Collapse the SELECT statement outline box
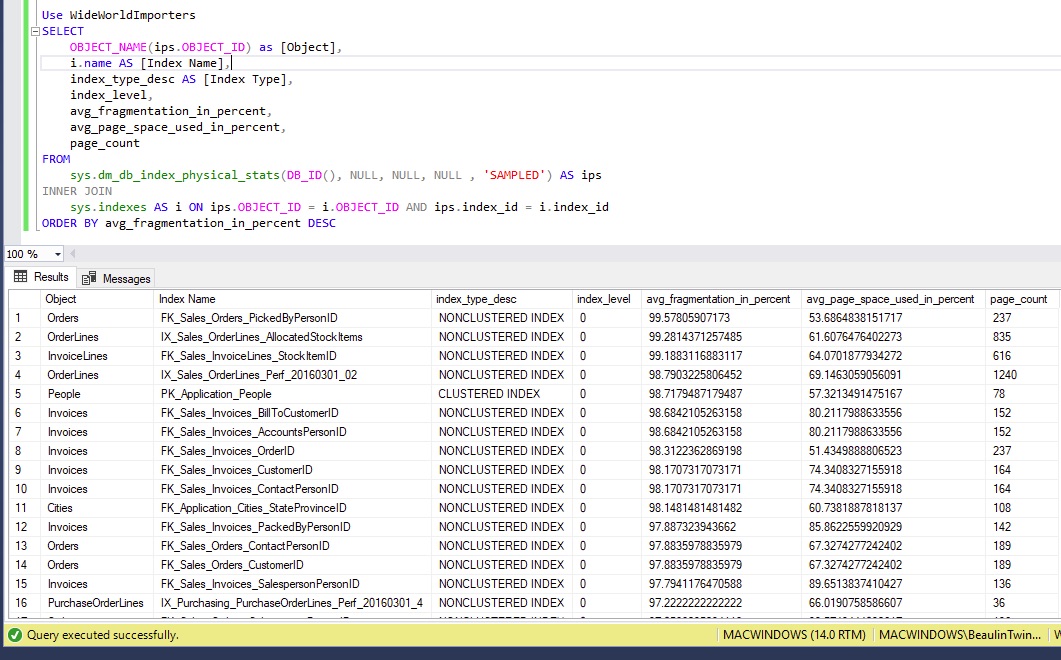 pyautogui.click(x=35, y=31)
